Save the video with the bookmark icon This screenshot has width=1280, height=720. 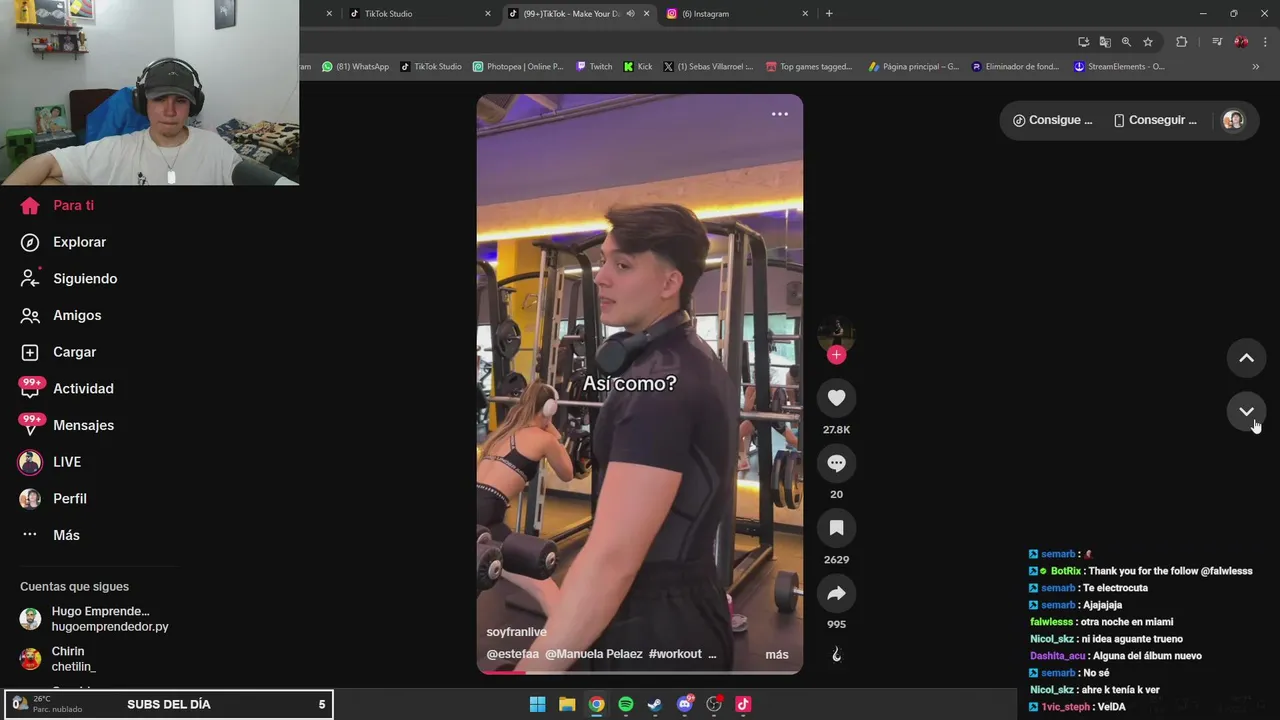coord(836,528)
